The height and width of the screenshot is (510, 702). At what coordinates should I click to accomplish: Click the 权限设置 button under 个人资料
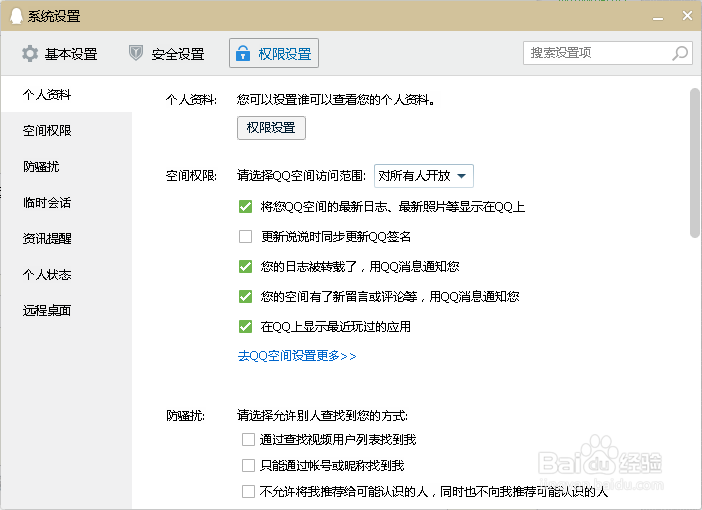click(271, 128)
